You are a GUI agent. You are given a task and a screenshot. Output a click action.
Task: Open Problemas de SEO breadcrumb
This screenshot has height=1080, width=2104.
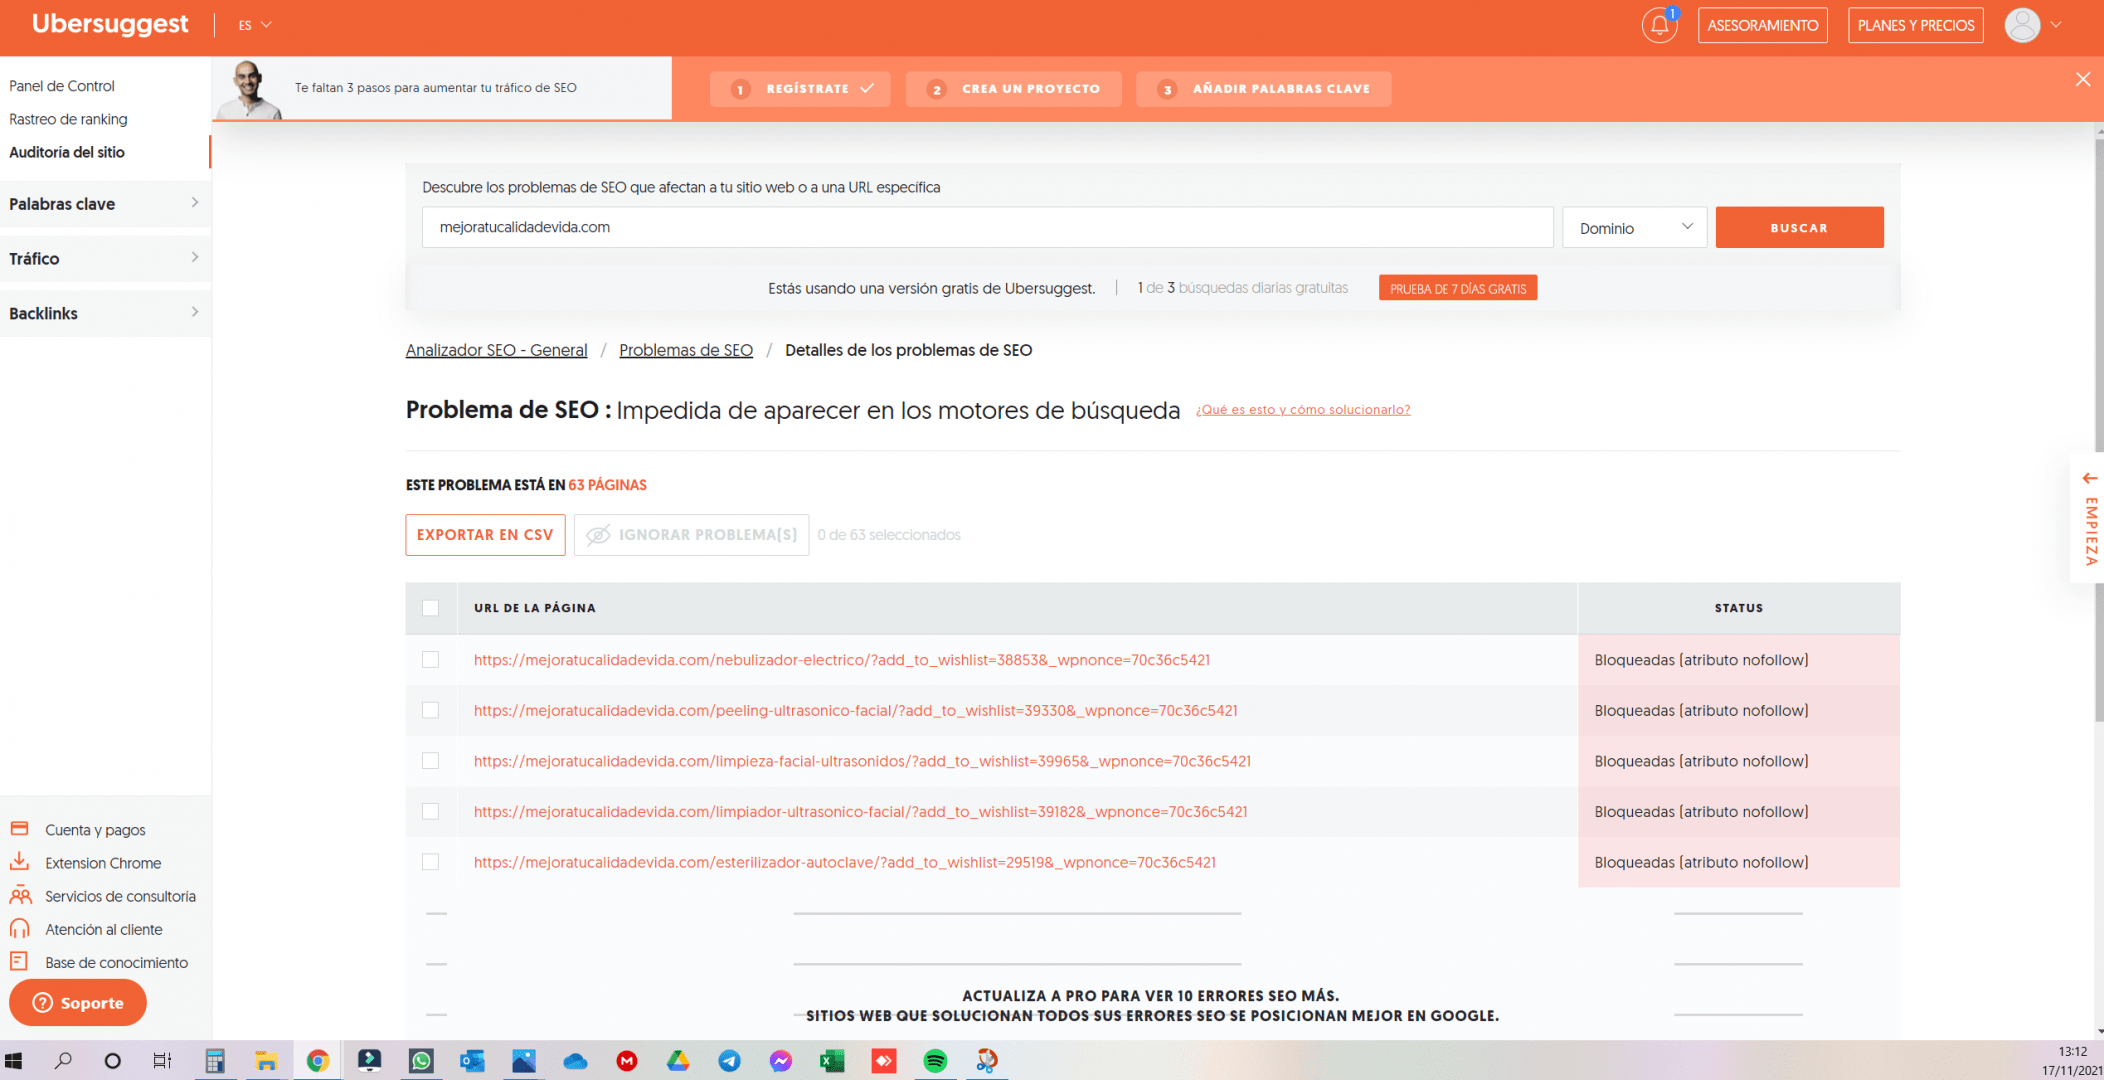(686, 350)
